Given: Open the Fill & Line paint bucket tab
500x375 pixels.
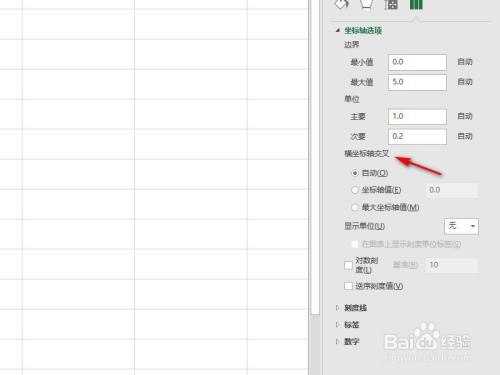Looking at the screenshot, I should tap(341, 5).
